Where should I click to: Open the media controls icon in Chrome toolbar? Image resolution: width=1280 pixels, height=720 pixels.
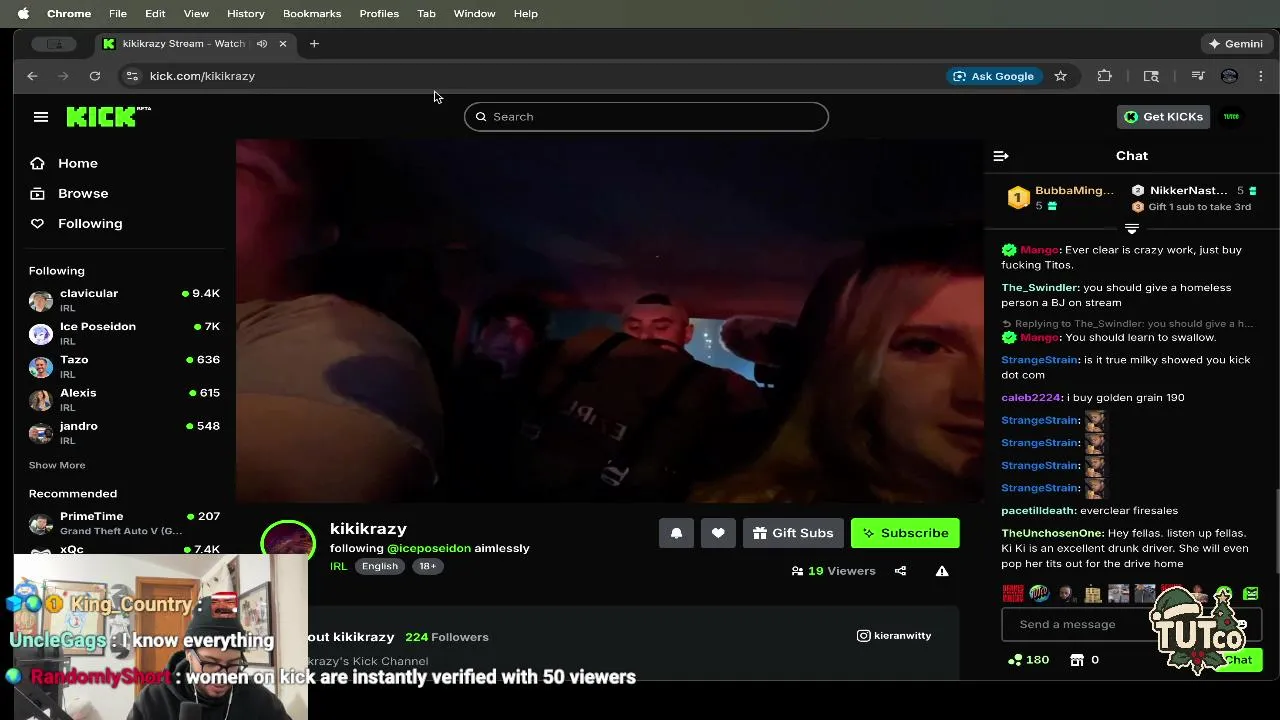(x=1197, y=76)
